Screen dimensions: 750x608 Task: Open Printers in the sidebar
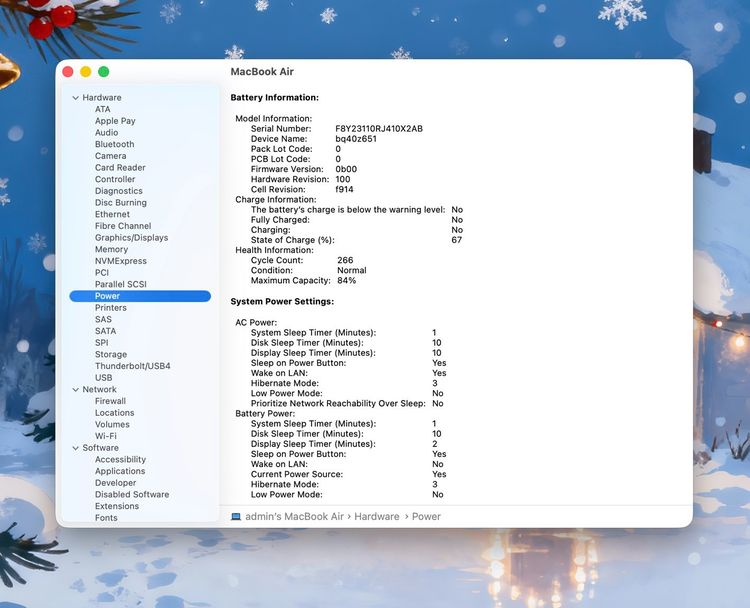(x=110, y=308)
